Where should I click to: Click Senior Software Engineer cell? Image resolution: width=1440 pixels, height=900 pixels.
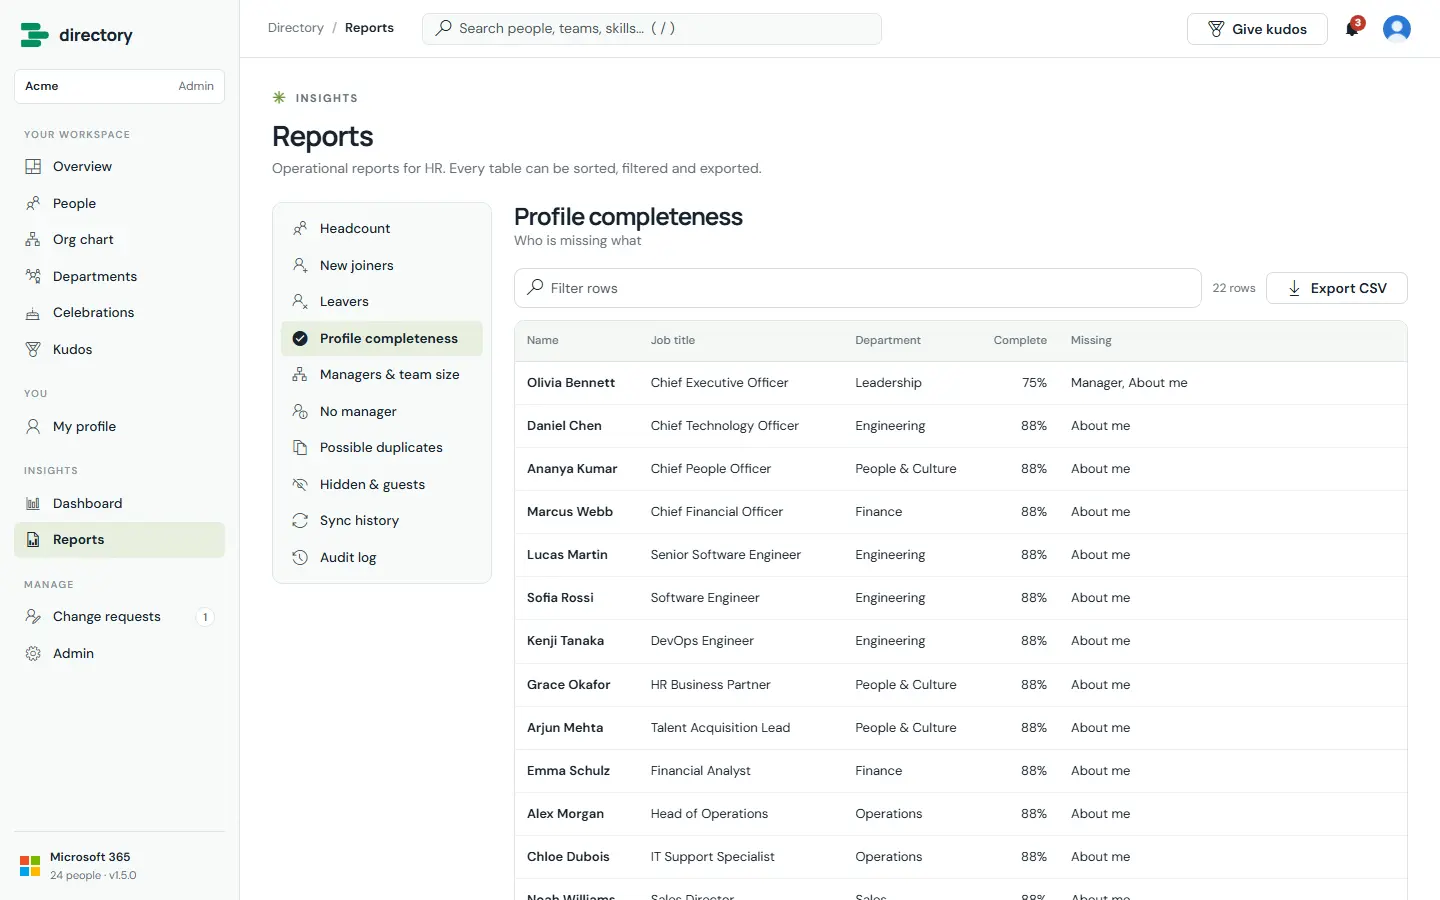pyautogui.click(x=726, y=555)
